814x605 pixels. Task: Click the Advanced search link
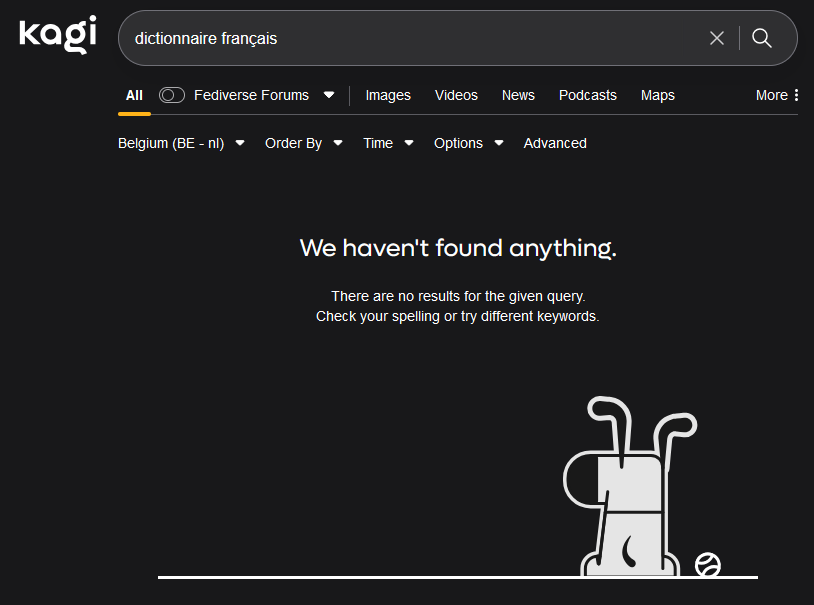555,143
